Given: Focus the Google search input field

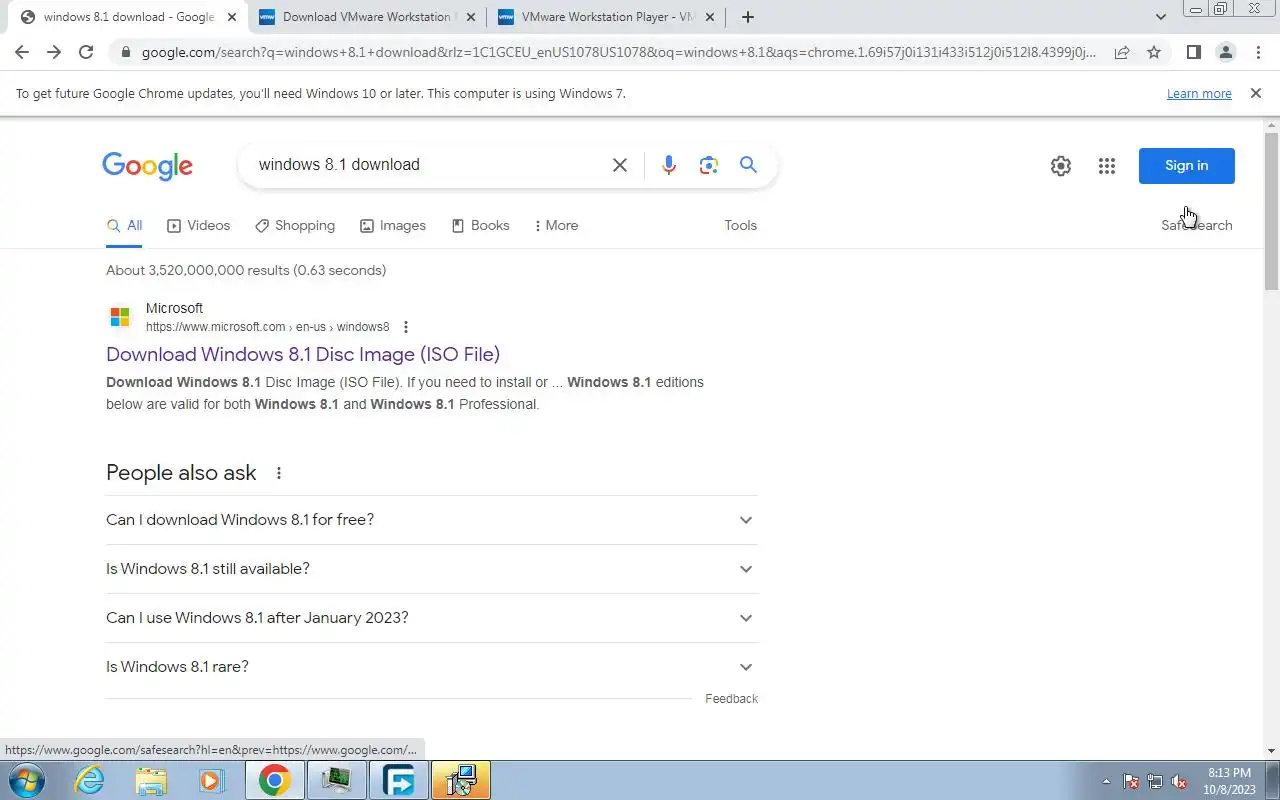Looking at the screenshot, I should (428, 165).
